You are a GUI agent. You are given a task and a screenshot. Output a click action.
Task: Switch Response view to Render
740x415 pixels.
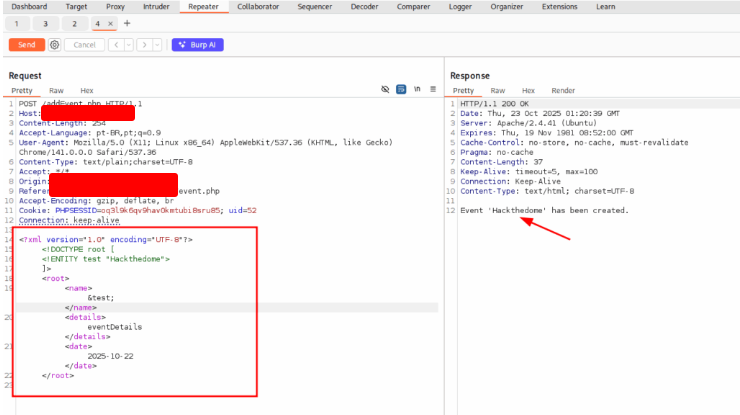pyautogui.click(x=563, y=91)
